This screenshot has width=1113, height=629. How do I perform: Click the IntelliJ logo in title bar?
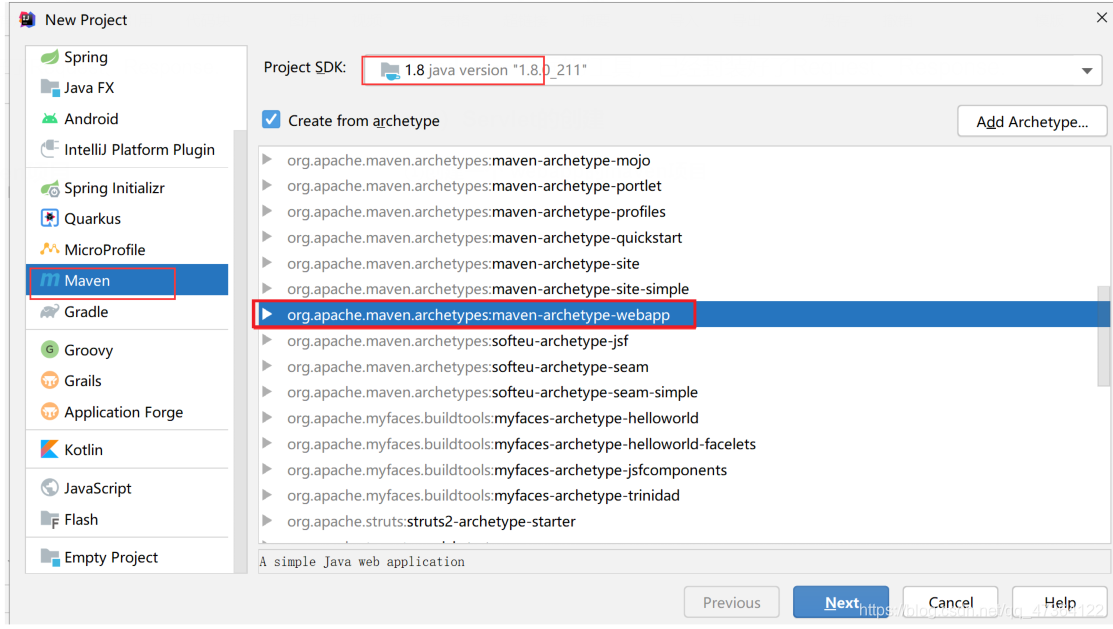(27, 19)
